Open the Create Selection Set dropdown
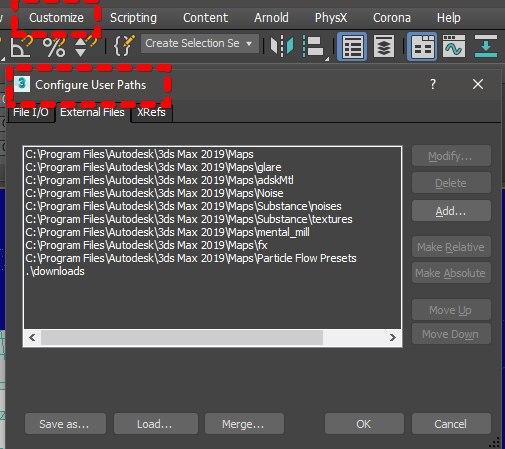This screenshot has width=505, height=449. point(200,44)
